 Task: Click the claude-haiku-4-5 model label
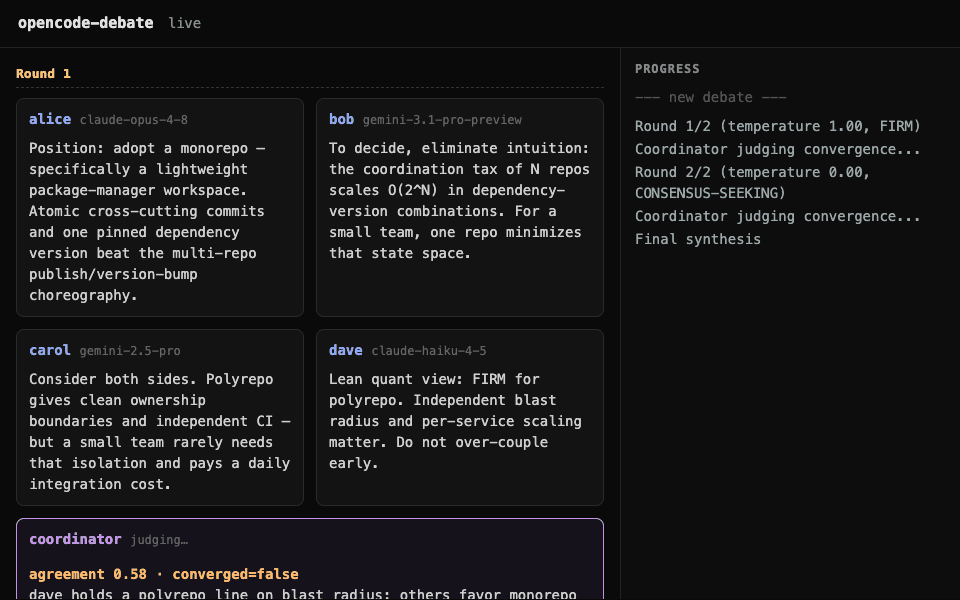(429, 351)
